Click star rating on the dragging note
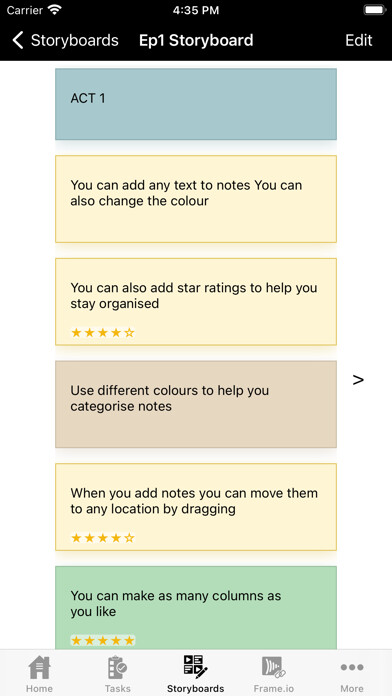 click(103, 538)
